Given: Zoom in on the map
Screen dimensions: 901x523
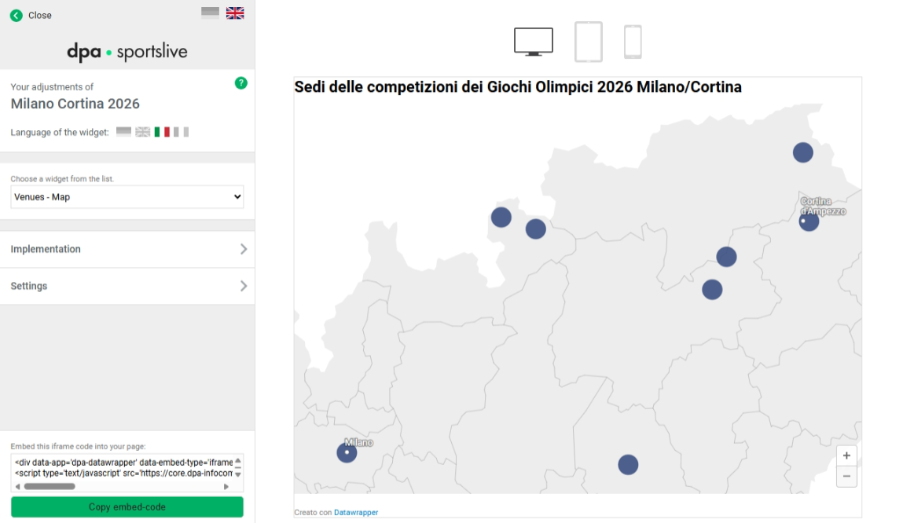Looking at the screenshot, I should tap(847, 456).
